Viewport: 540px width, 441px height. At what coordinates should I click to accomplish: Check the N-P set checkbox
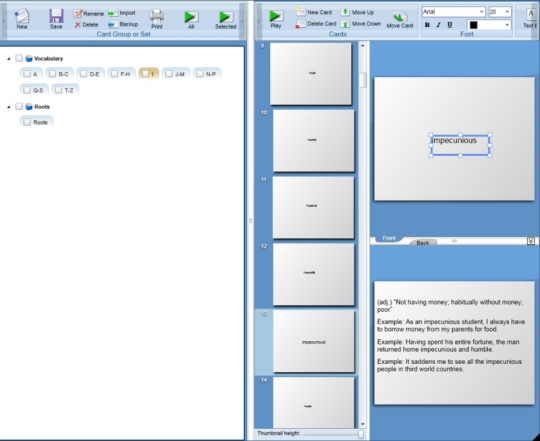(200, 74)
